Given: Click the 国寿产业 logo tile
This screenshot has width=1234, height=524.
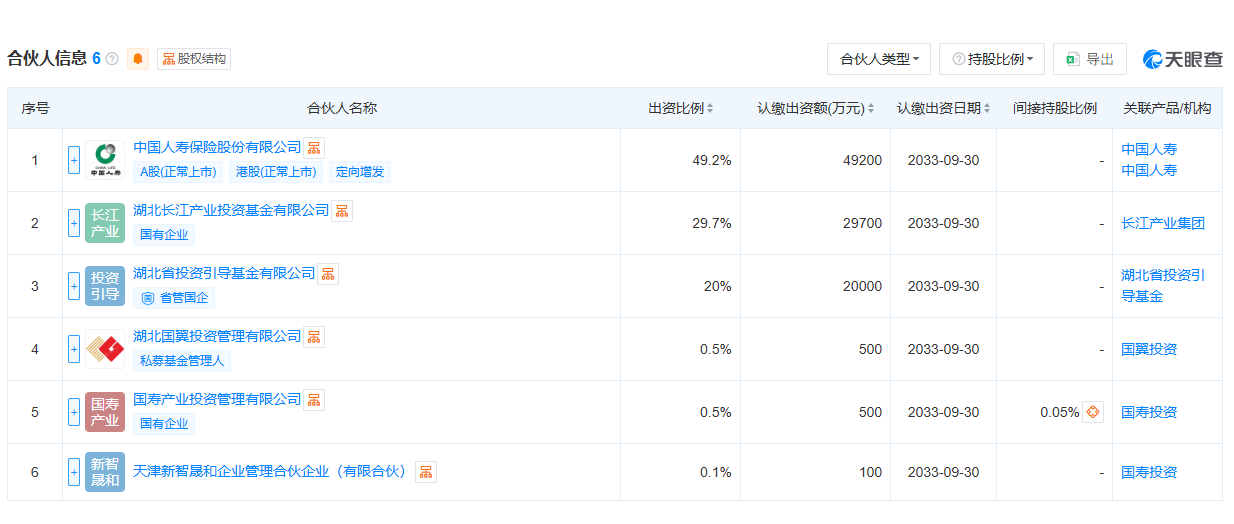Looking at the screenshot, I should (x=105, y=412).
